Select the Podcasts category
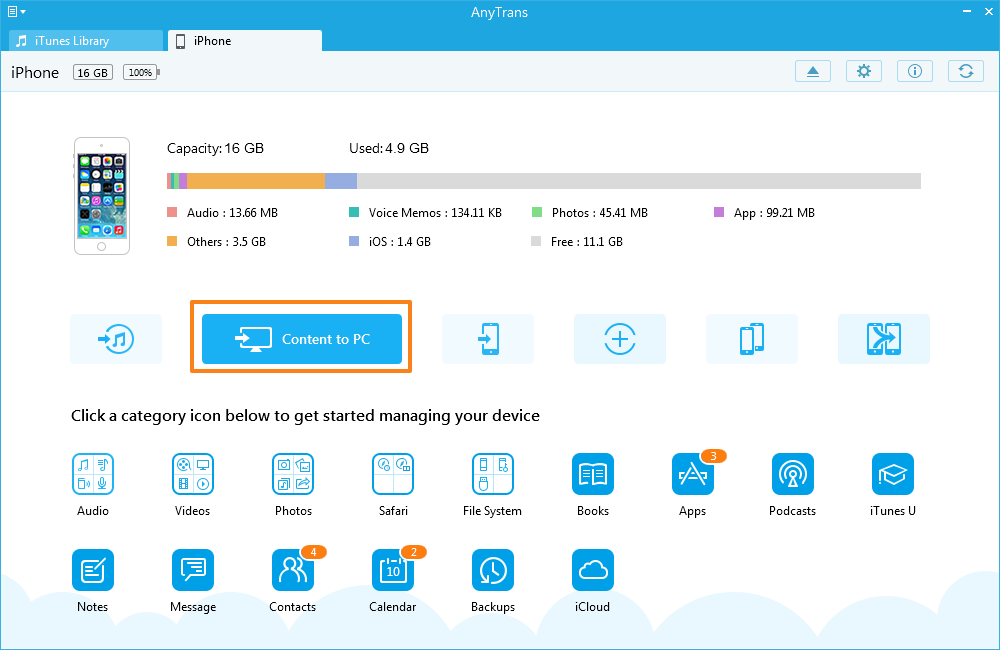The height and width of the screenshot is (650, 1000). (793, 474)
